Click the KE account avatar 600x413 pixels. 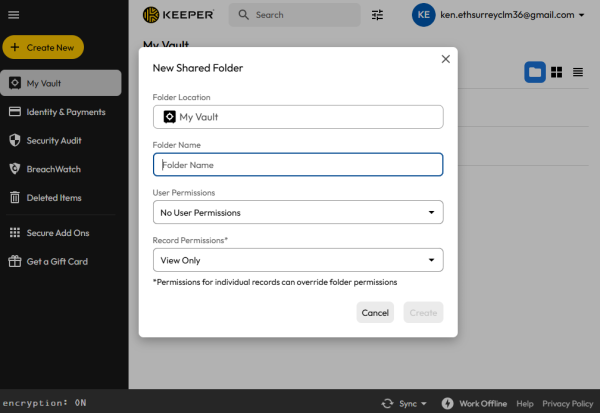pos(423,15)
